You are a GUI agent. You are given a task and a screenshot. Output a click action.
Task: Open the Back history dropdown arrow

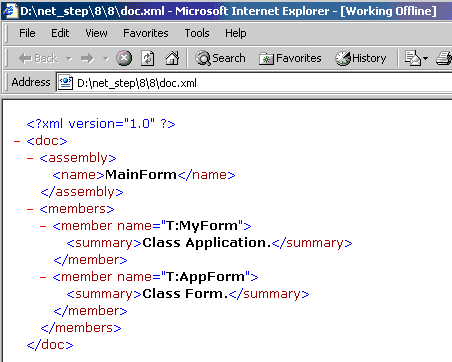click(x=69, y=59)
